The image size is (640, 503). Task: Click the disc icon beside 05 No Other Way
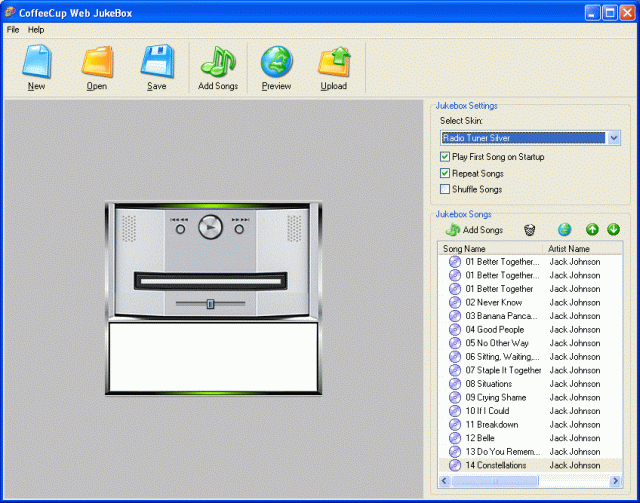tap(455, 343)
